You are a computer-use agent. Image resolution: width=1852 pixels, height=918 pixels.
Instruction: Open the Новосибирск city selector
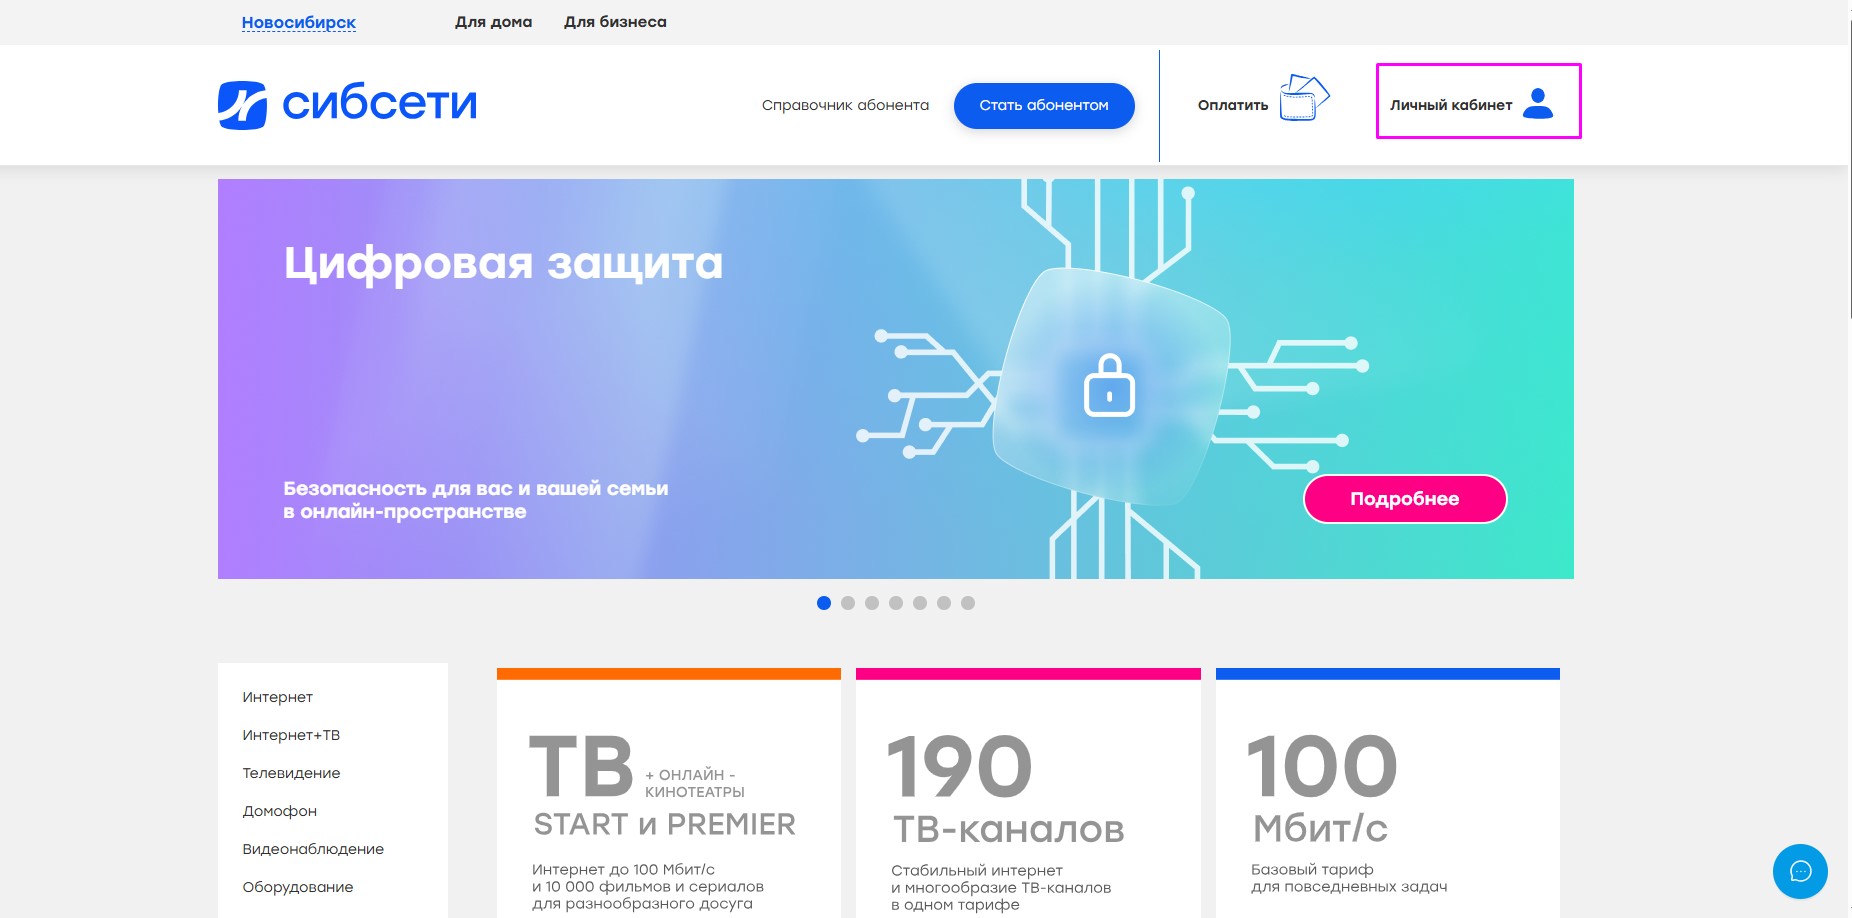pos(299,22)
